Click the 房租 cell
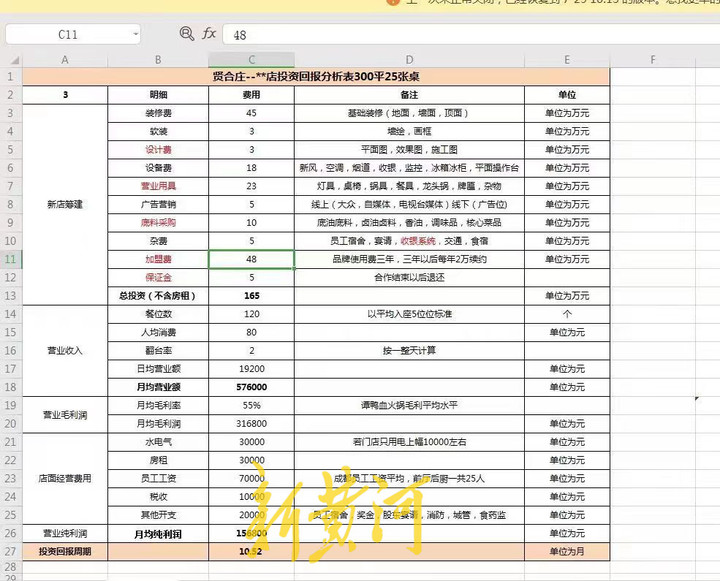 pos(158,460)
